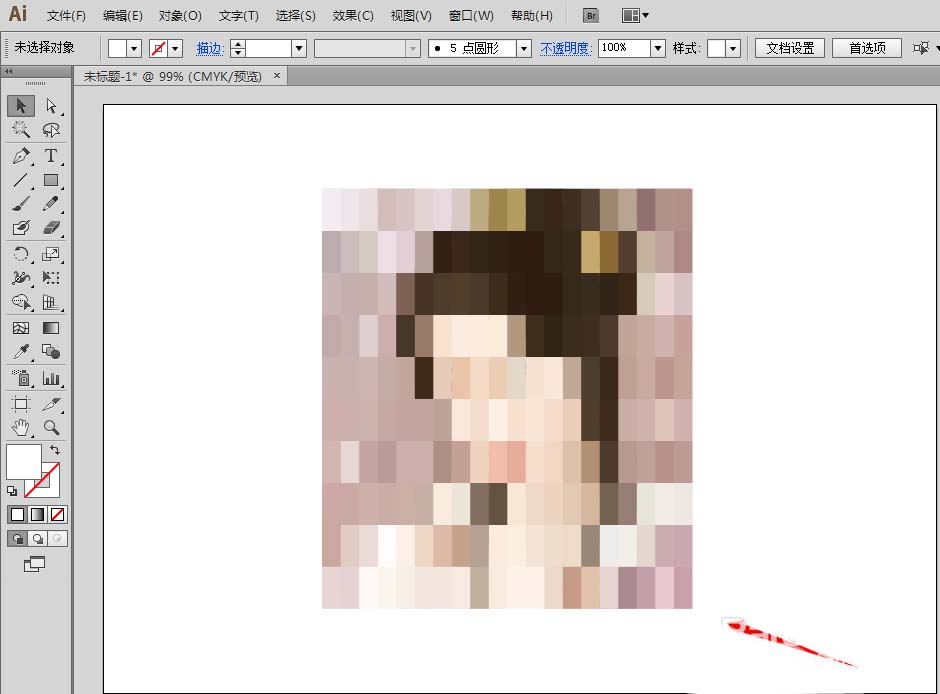Enable Draw Behind mode

click(x=37, y=538)
